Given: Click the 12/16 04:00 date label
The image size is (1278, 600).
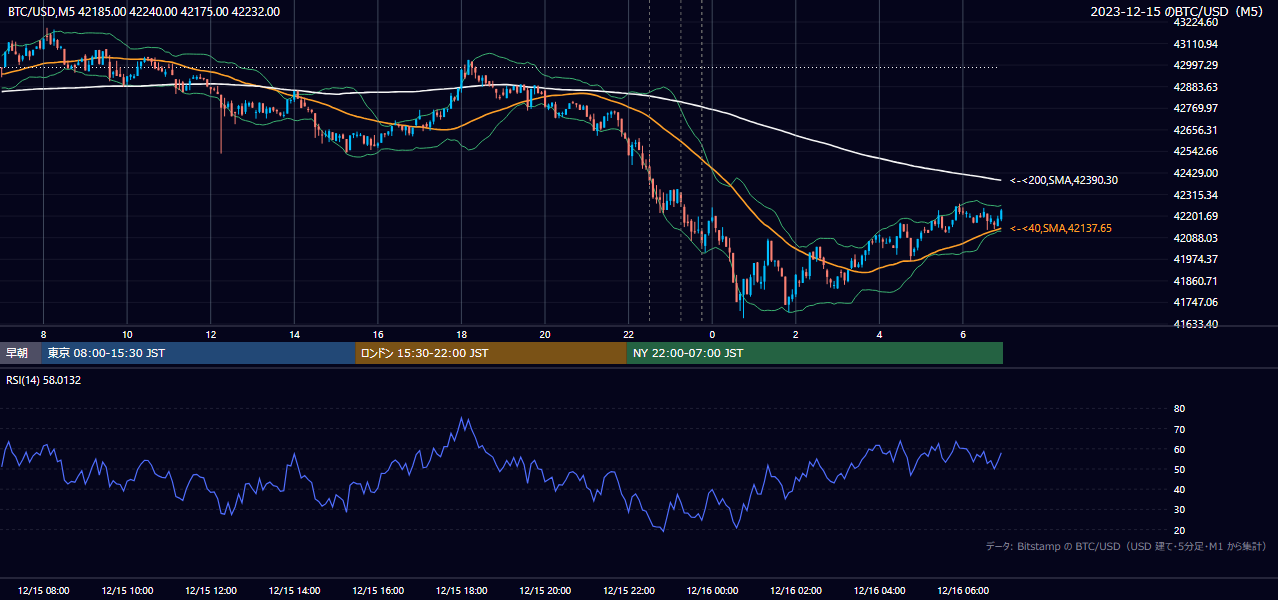Looking at the screenshot, I should (879, 591).
